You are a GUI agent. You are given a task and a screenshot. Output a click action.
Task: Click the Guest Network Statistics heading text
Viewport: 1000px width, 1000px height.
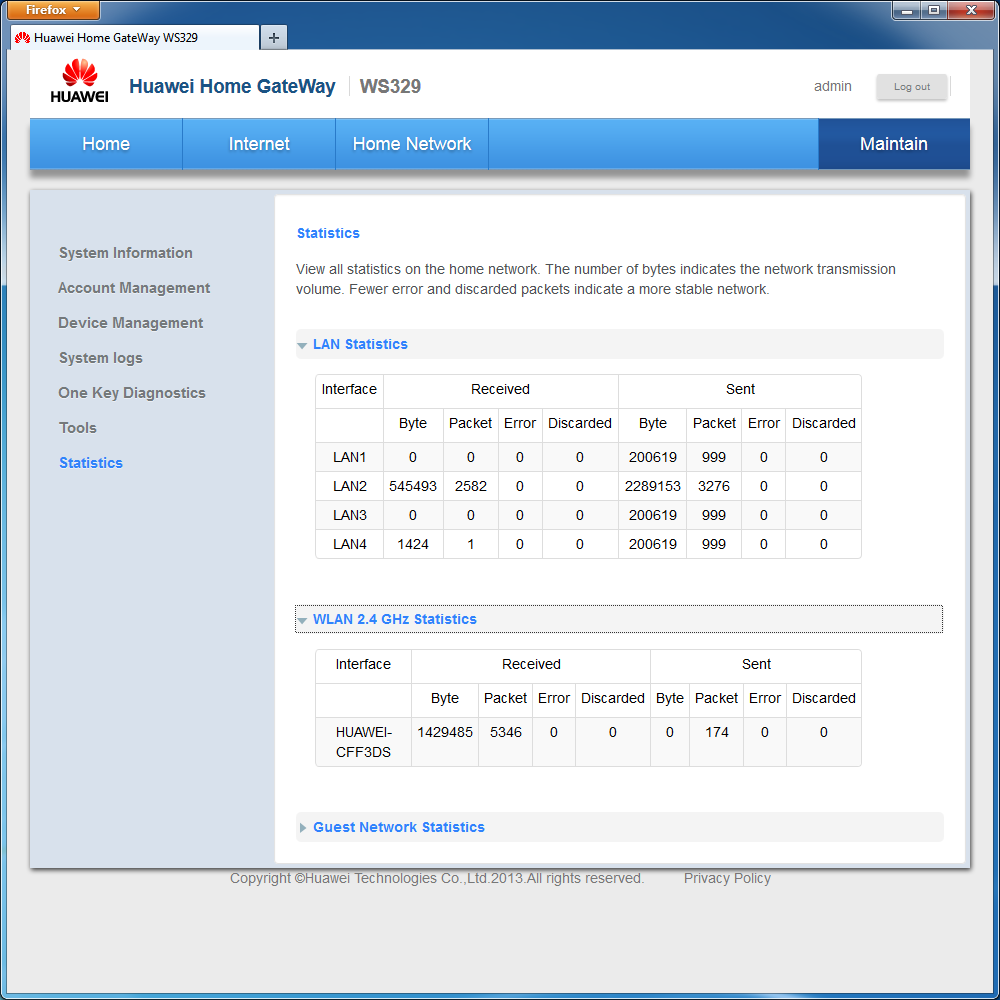(399, 827)
